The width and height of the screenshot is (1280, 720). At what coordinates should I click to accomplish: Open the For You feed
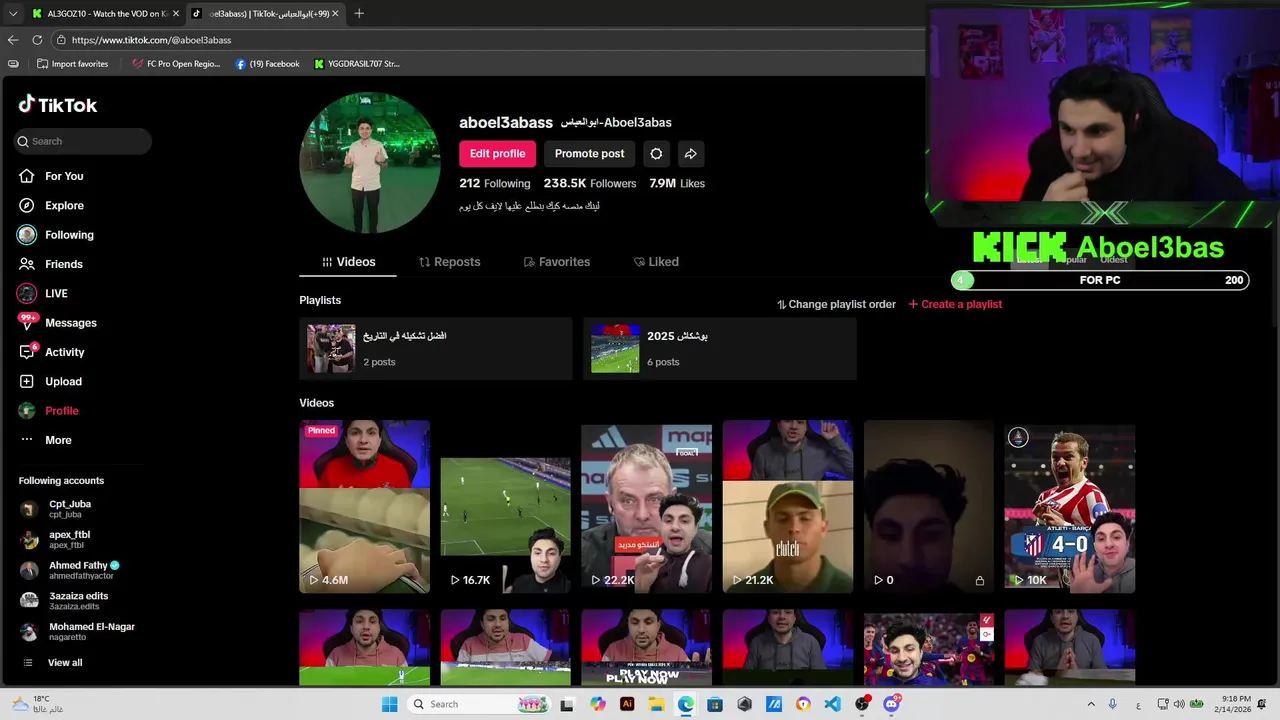51,176
